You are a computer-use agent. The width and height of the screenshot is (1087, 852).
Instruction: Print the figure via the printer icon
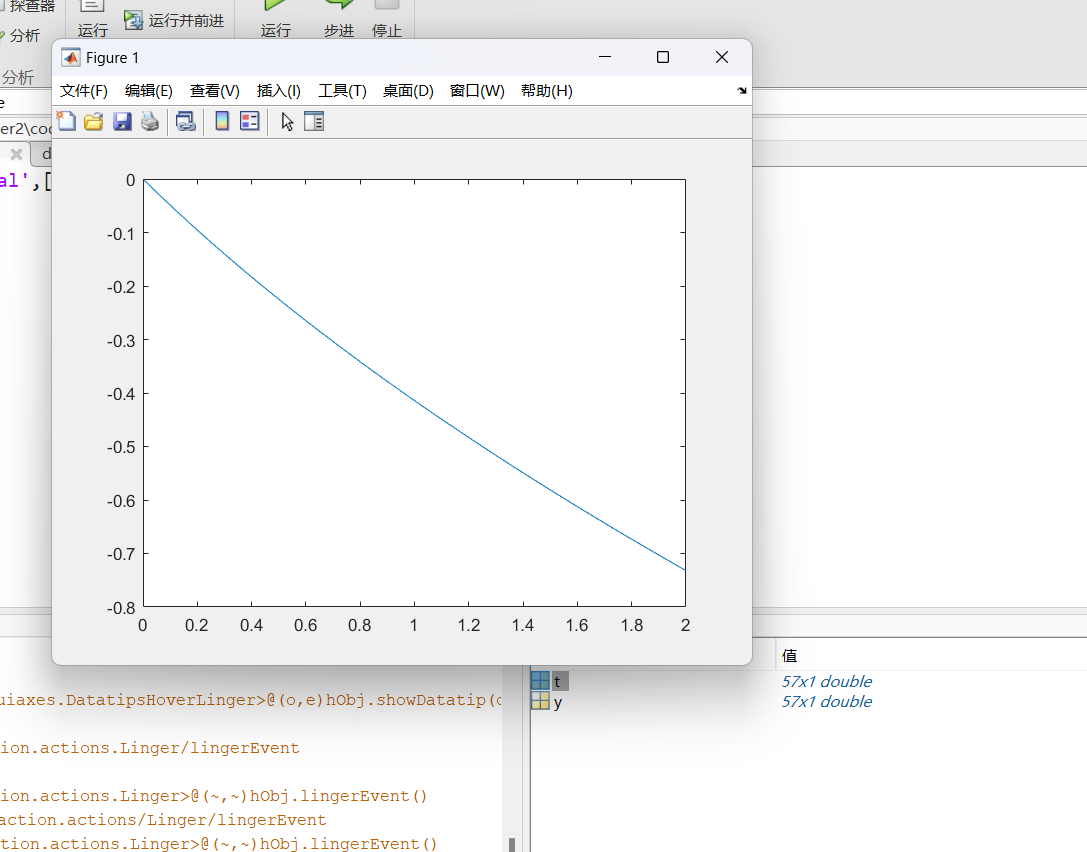coord(150,122)
